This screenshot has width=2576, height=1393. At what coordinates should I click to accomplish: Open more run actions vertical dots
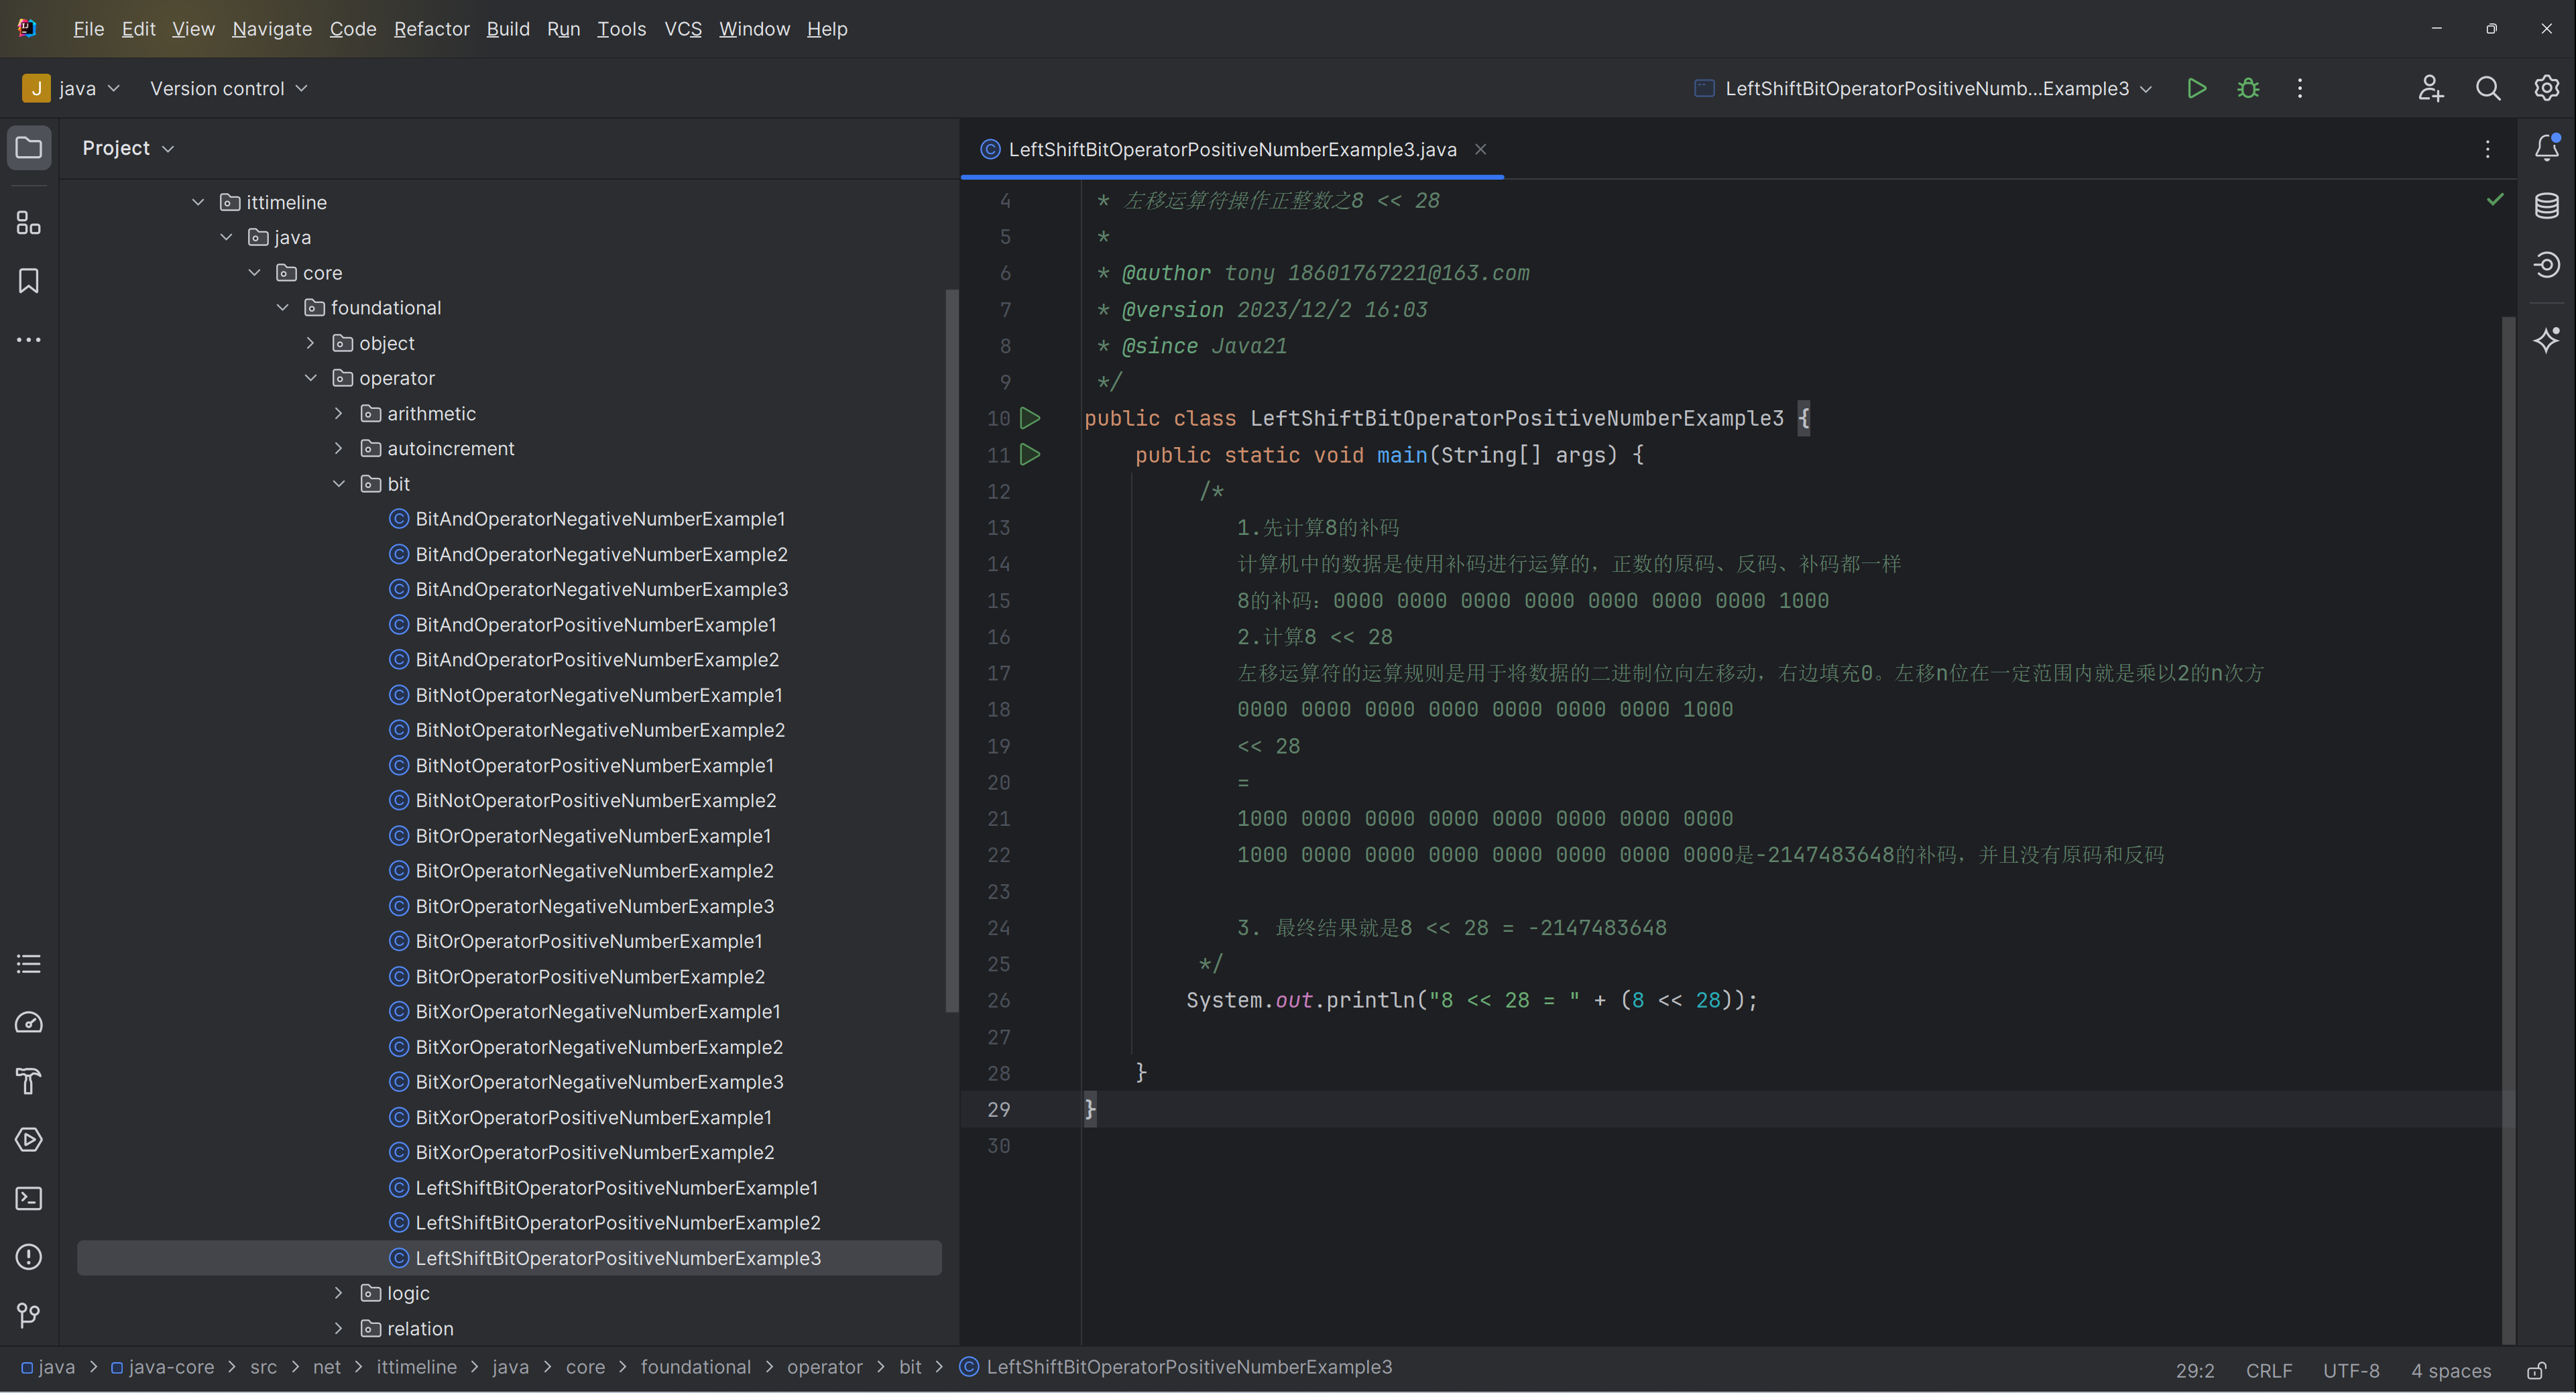2300,88
